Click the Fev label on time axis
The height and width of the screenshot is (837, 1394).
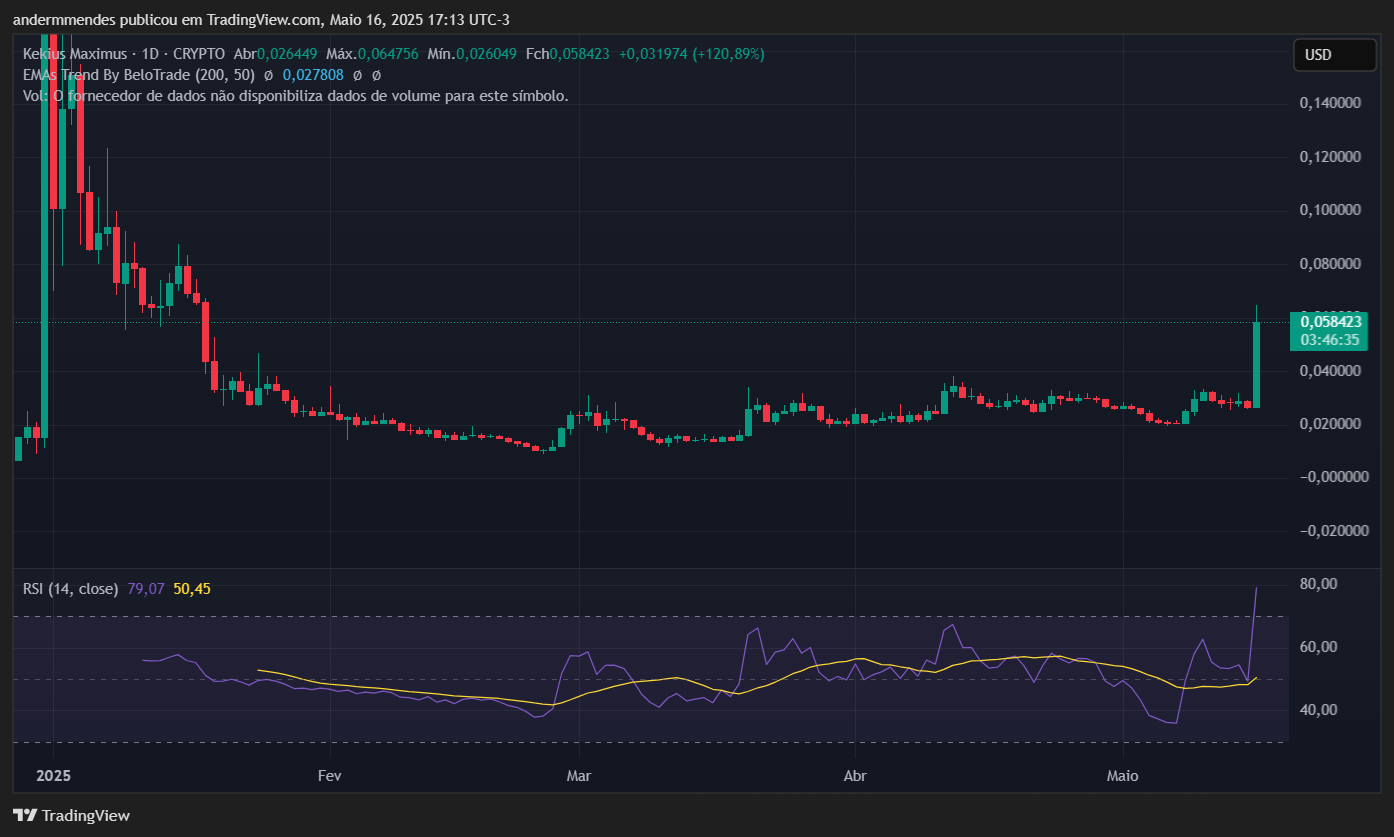329,776
